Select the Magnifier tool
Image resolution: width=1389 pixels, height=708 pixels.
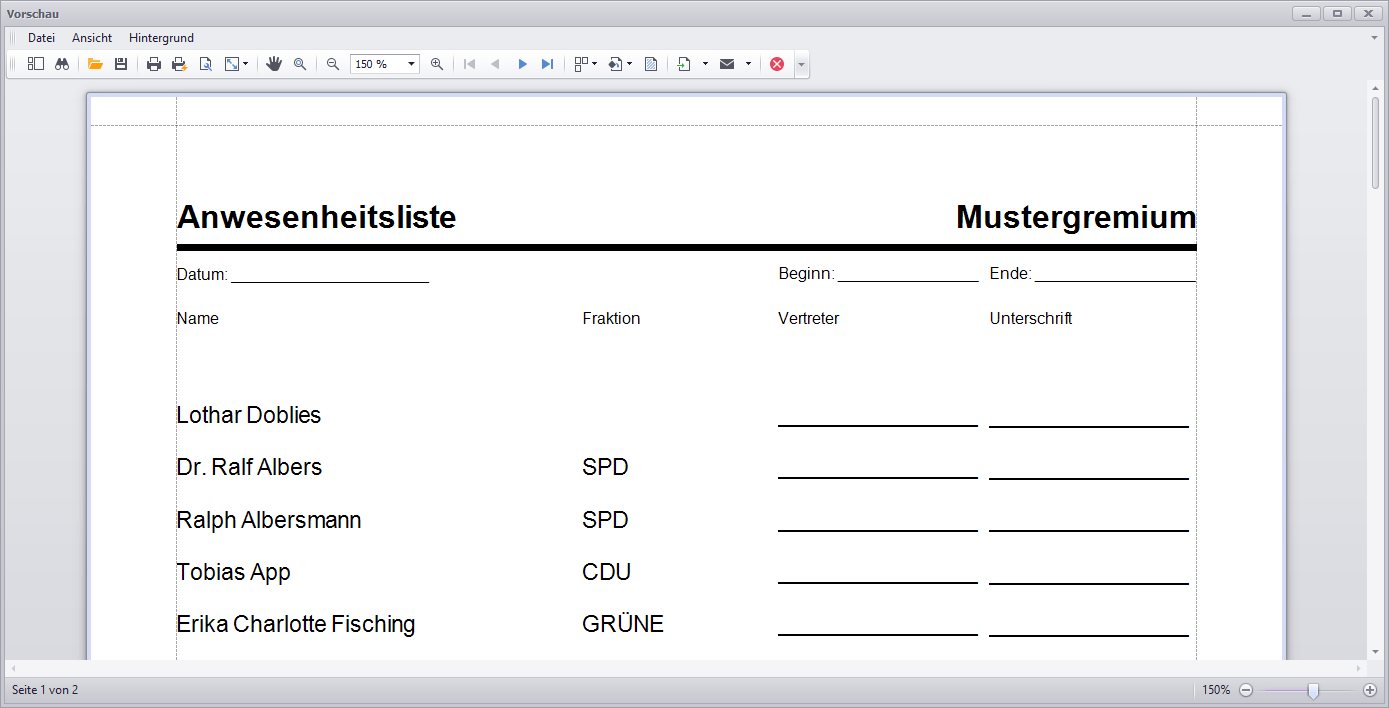point(300,64)
